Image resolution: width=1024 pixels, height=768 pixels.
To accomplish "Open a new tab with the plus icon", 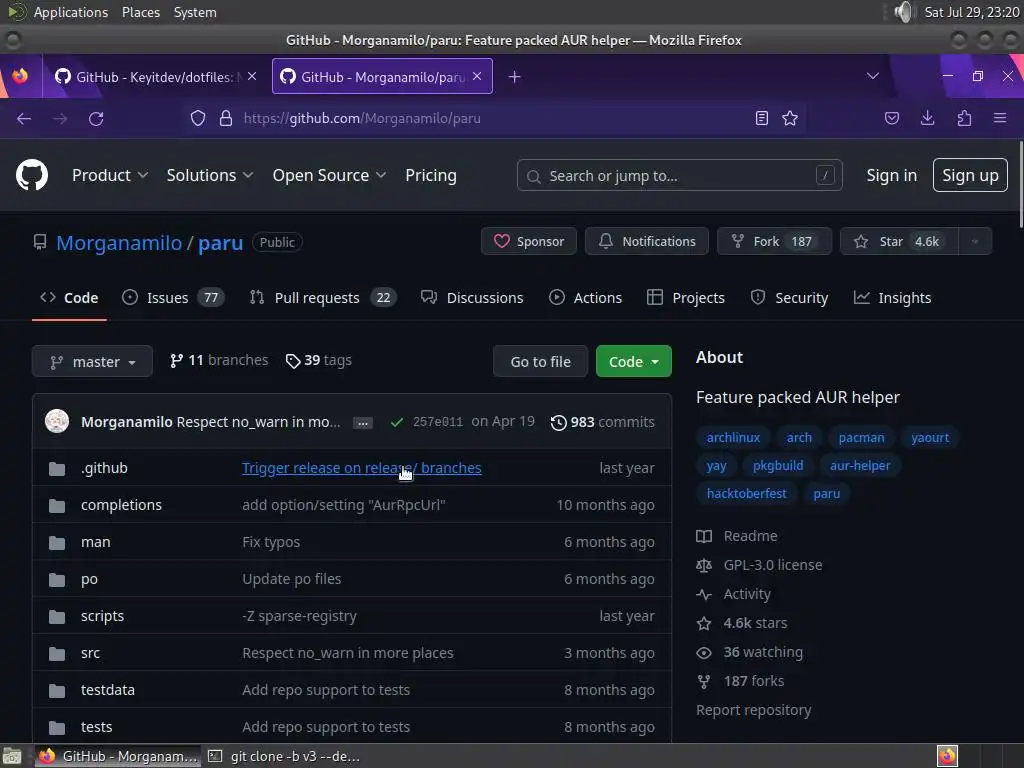I will tap(515, 77).
